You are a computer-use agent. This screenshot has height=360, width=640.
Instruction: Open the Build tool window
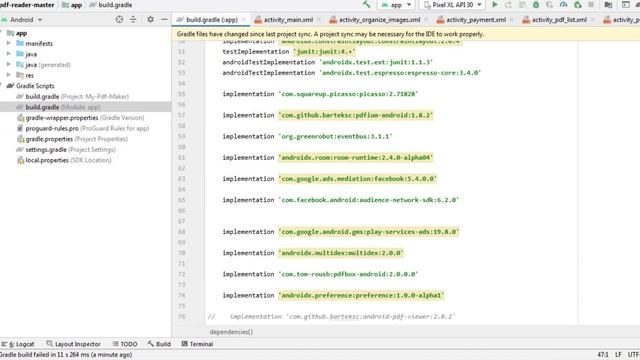(159, 344)
